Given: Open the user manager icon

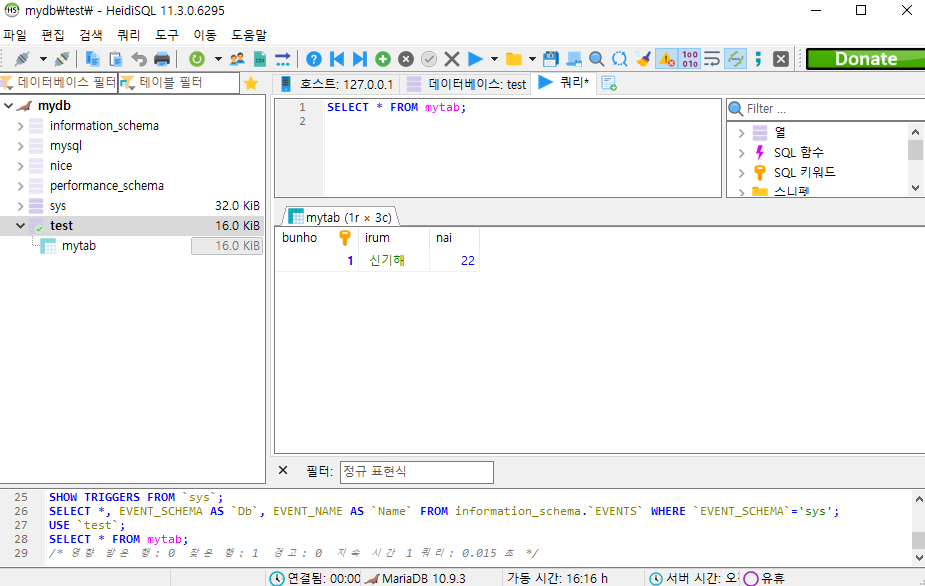Looking at the screenshot, I should coord(237,59).
